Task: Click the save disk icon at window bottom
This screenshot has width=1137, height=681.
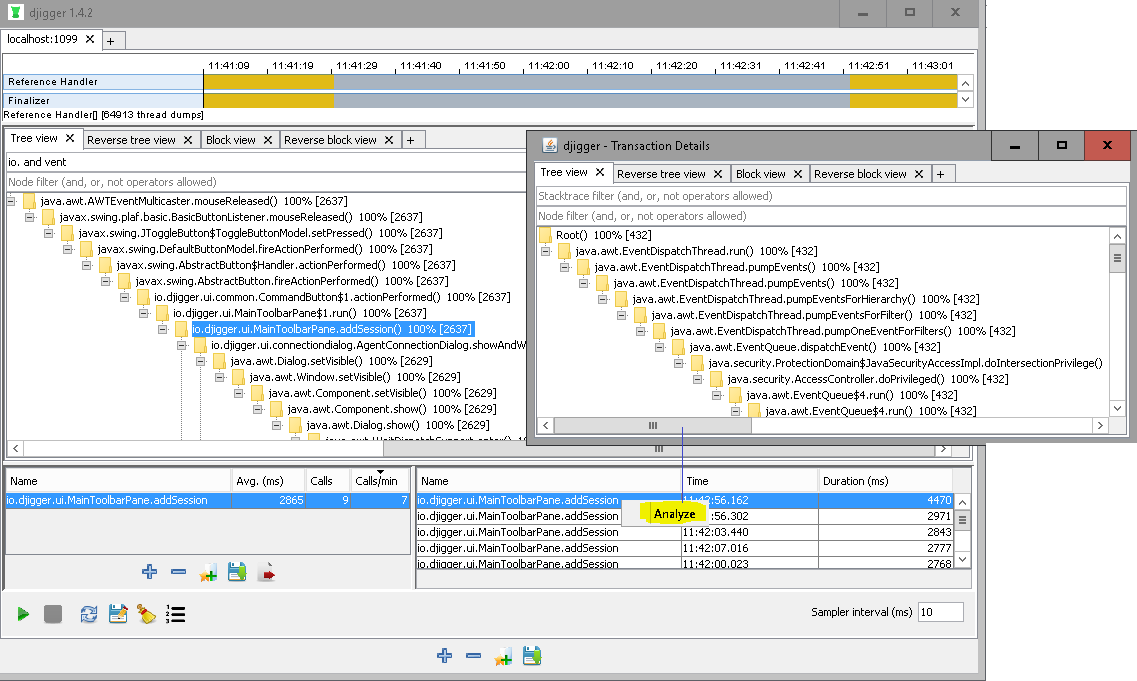Action: 532,656
